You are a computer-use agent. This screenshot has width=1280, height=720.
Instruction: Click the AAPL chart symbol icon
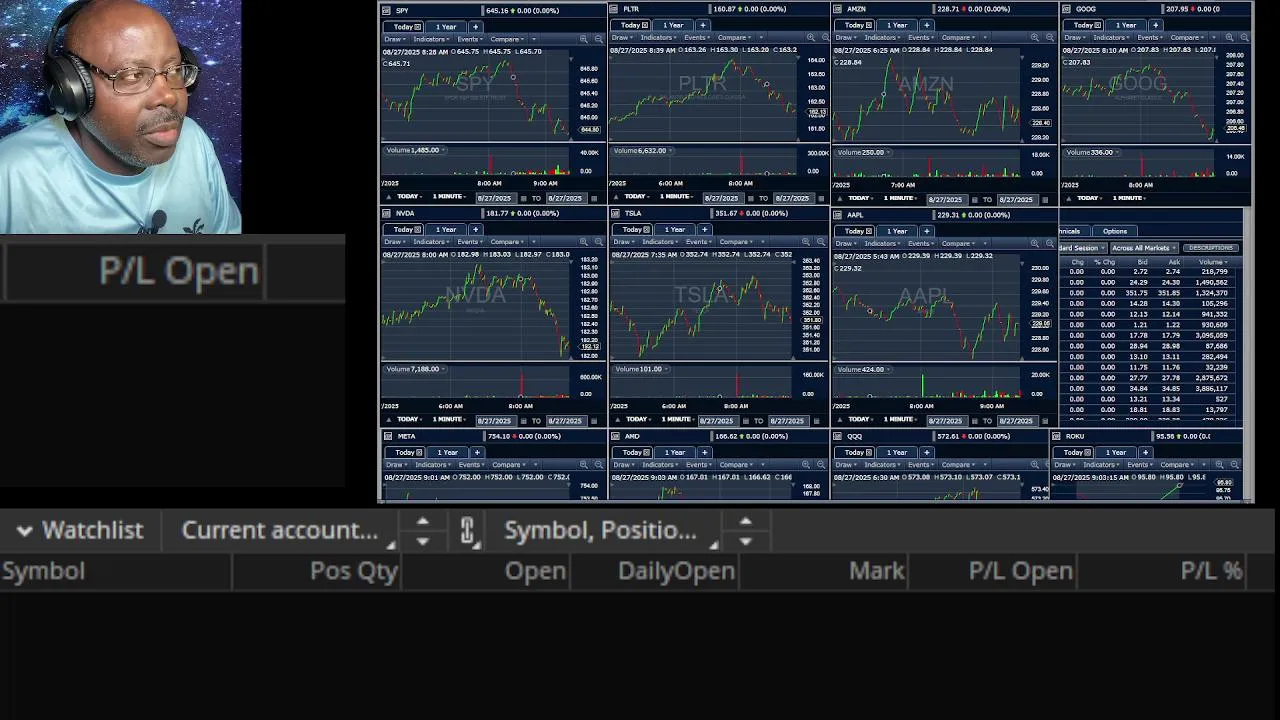point(837,215)
